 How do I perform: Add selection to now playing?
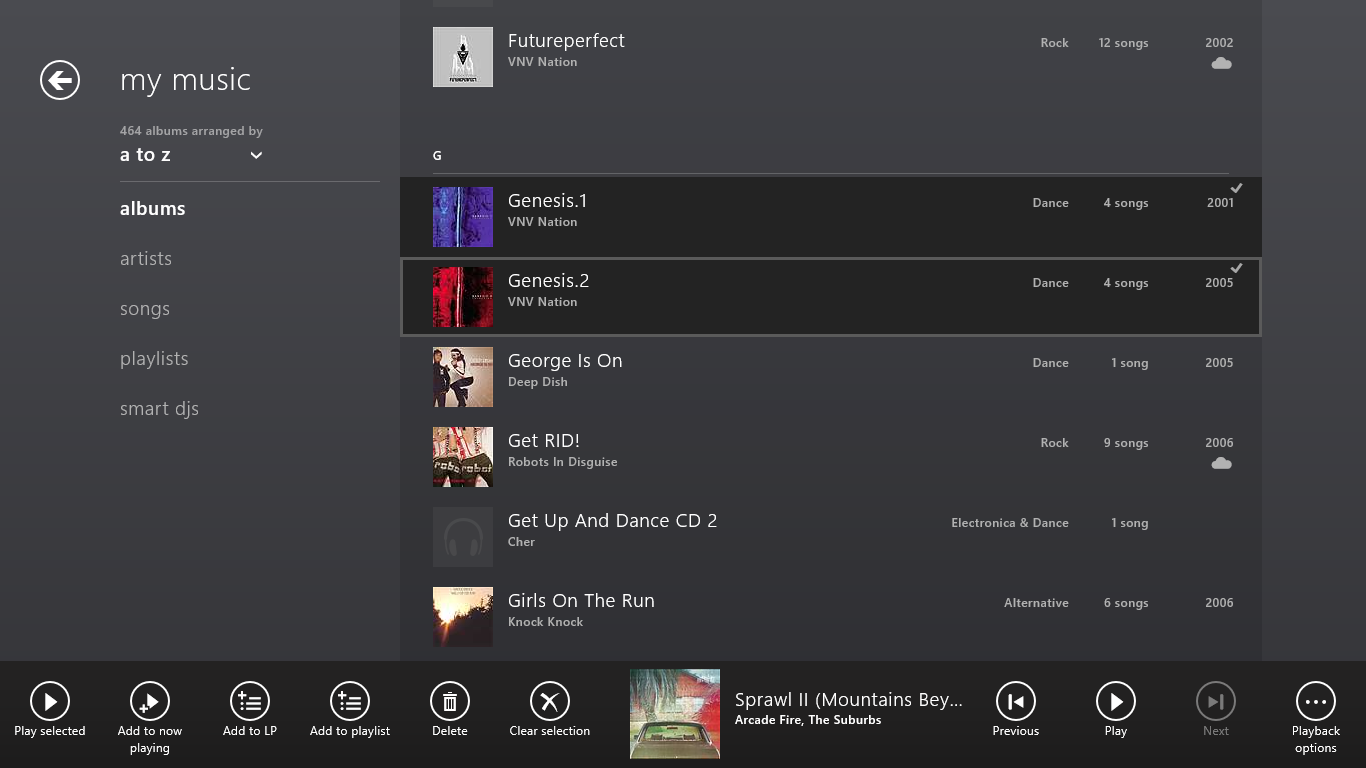click(x=150, y=701)
